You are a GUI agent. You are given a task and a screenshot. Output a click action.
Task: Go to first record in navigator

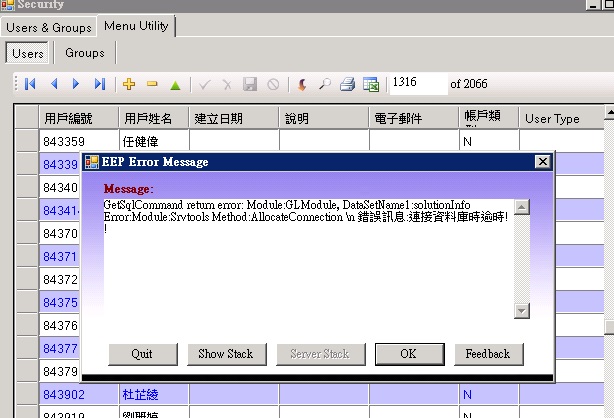click(x=30, y=85)
